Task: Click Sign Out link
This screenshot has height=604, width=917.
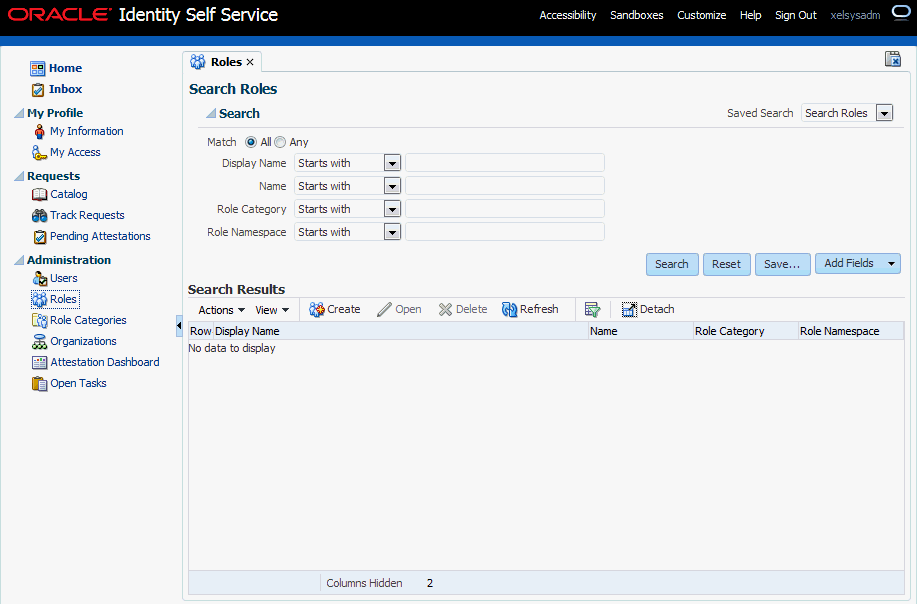Action: pyautogui.click(x=795, y=15)
